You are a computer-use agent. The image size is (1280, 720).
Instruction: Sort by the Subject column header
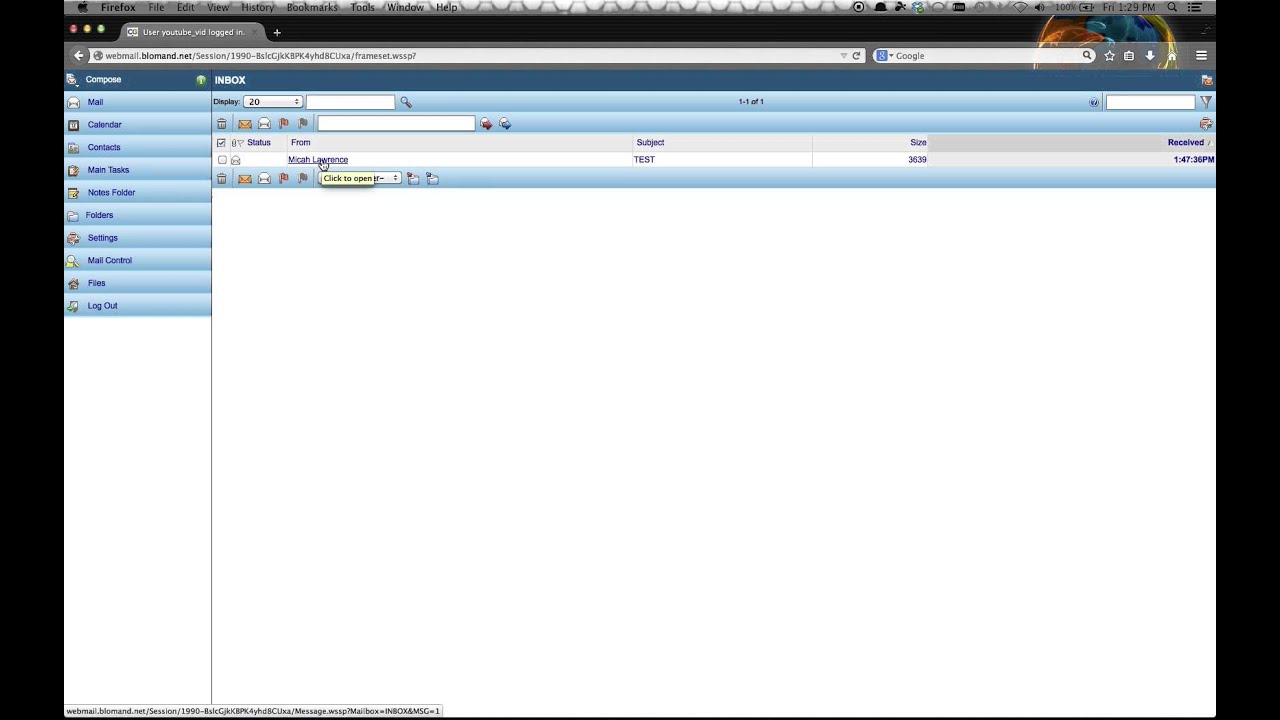pos(650,143)
